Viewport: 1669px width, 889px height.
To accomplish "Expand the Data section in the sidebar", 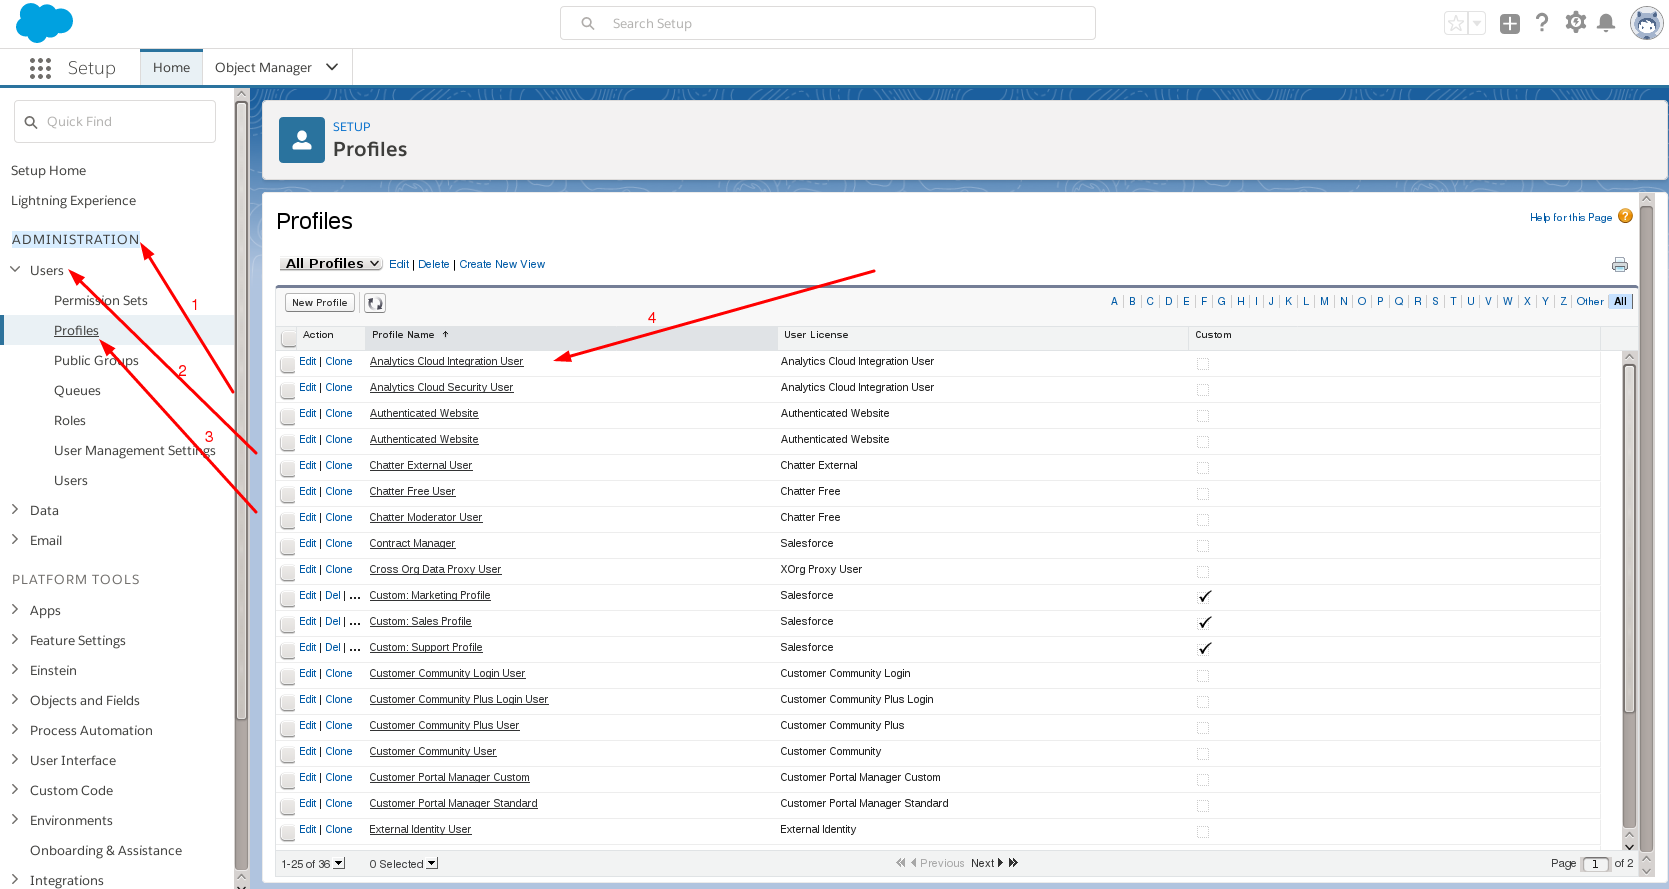I will 15,510.
